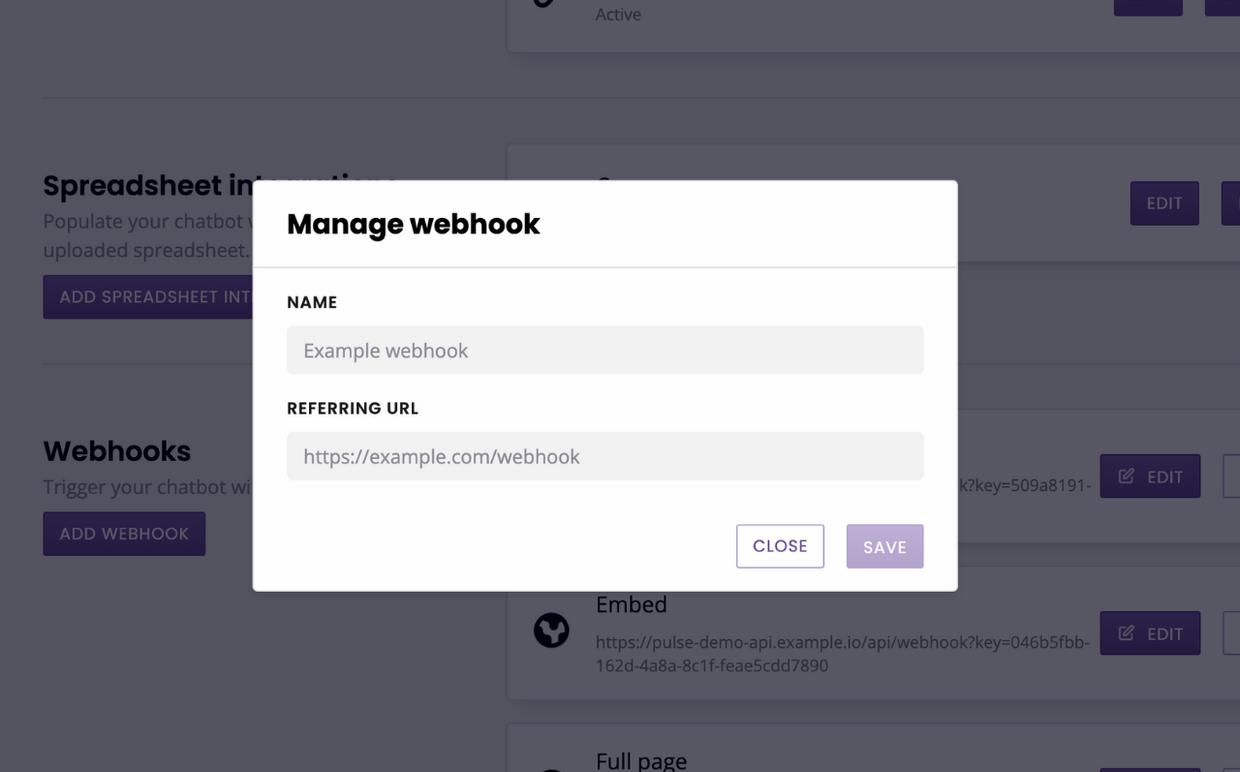Select the Embed webhook URL text

(842, 653)
